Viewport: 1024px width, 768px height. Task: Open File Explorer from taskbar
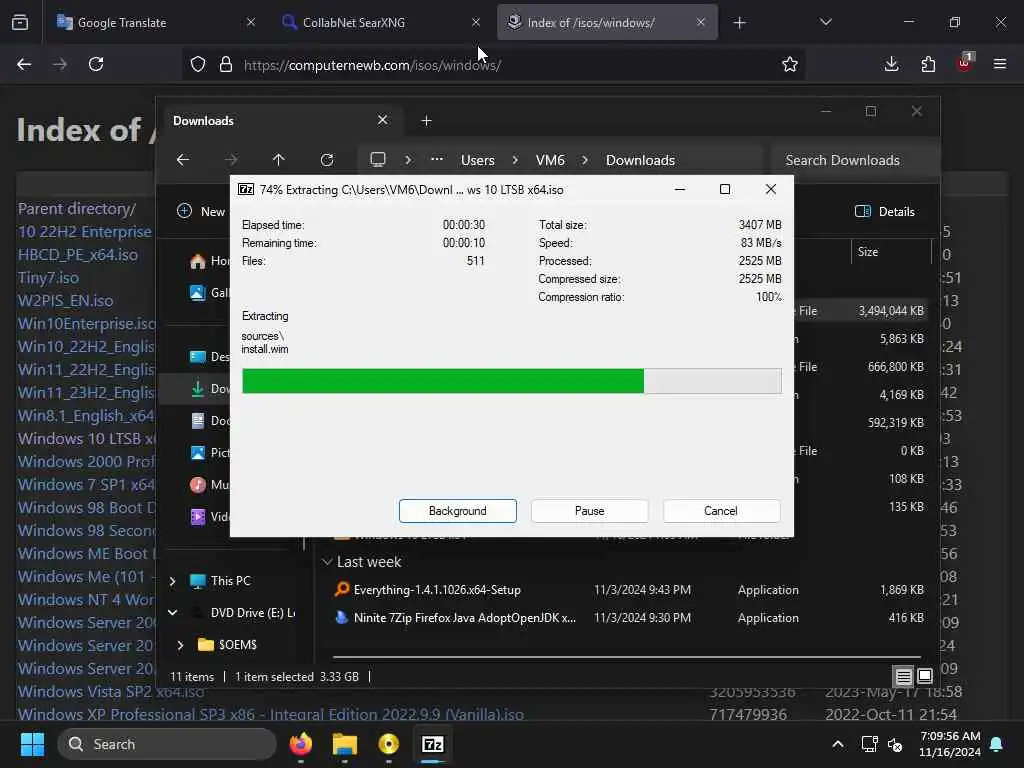[x=345, y=744]
